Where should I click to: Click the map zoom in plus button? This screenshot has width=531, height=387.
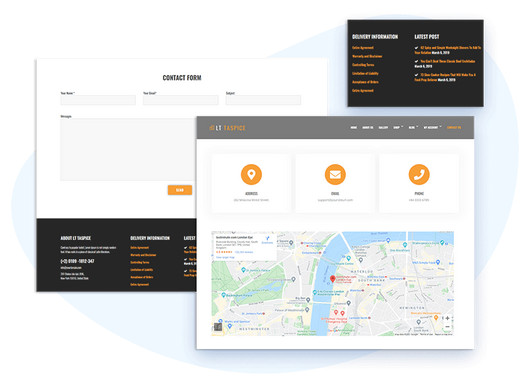pos(447,318)
